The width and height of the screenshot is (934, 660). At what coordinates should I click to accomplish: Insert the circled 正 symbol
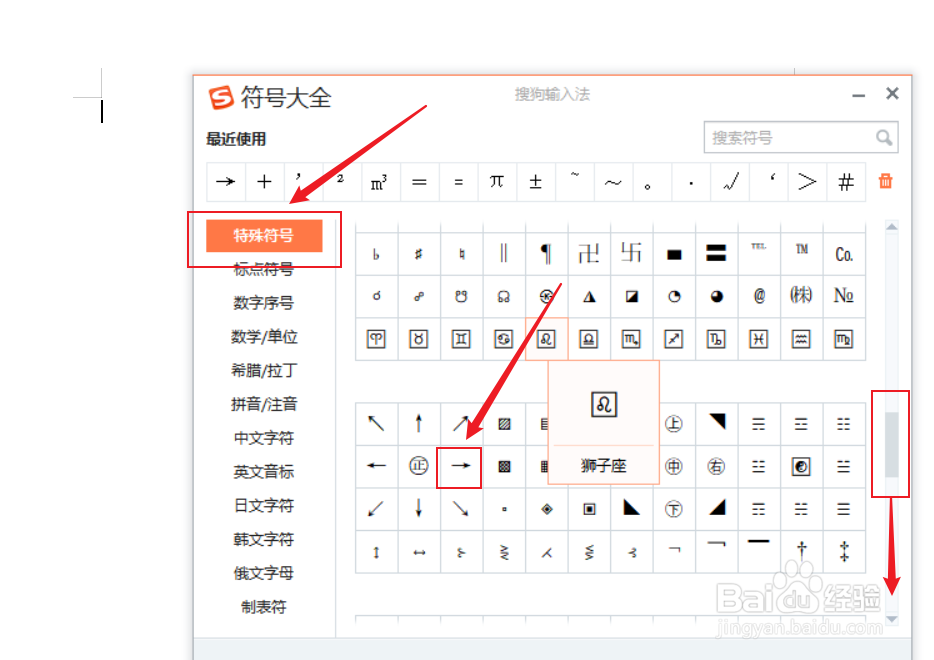419,466
